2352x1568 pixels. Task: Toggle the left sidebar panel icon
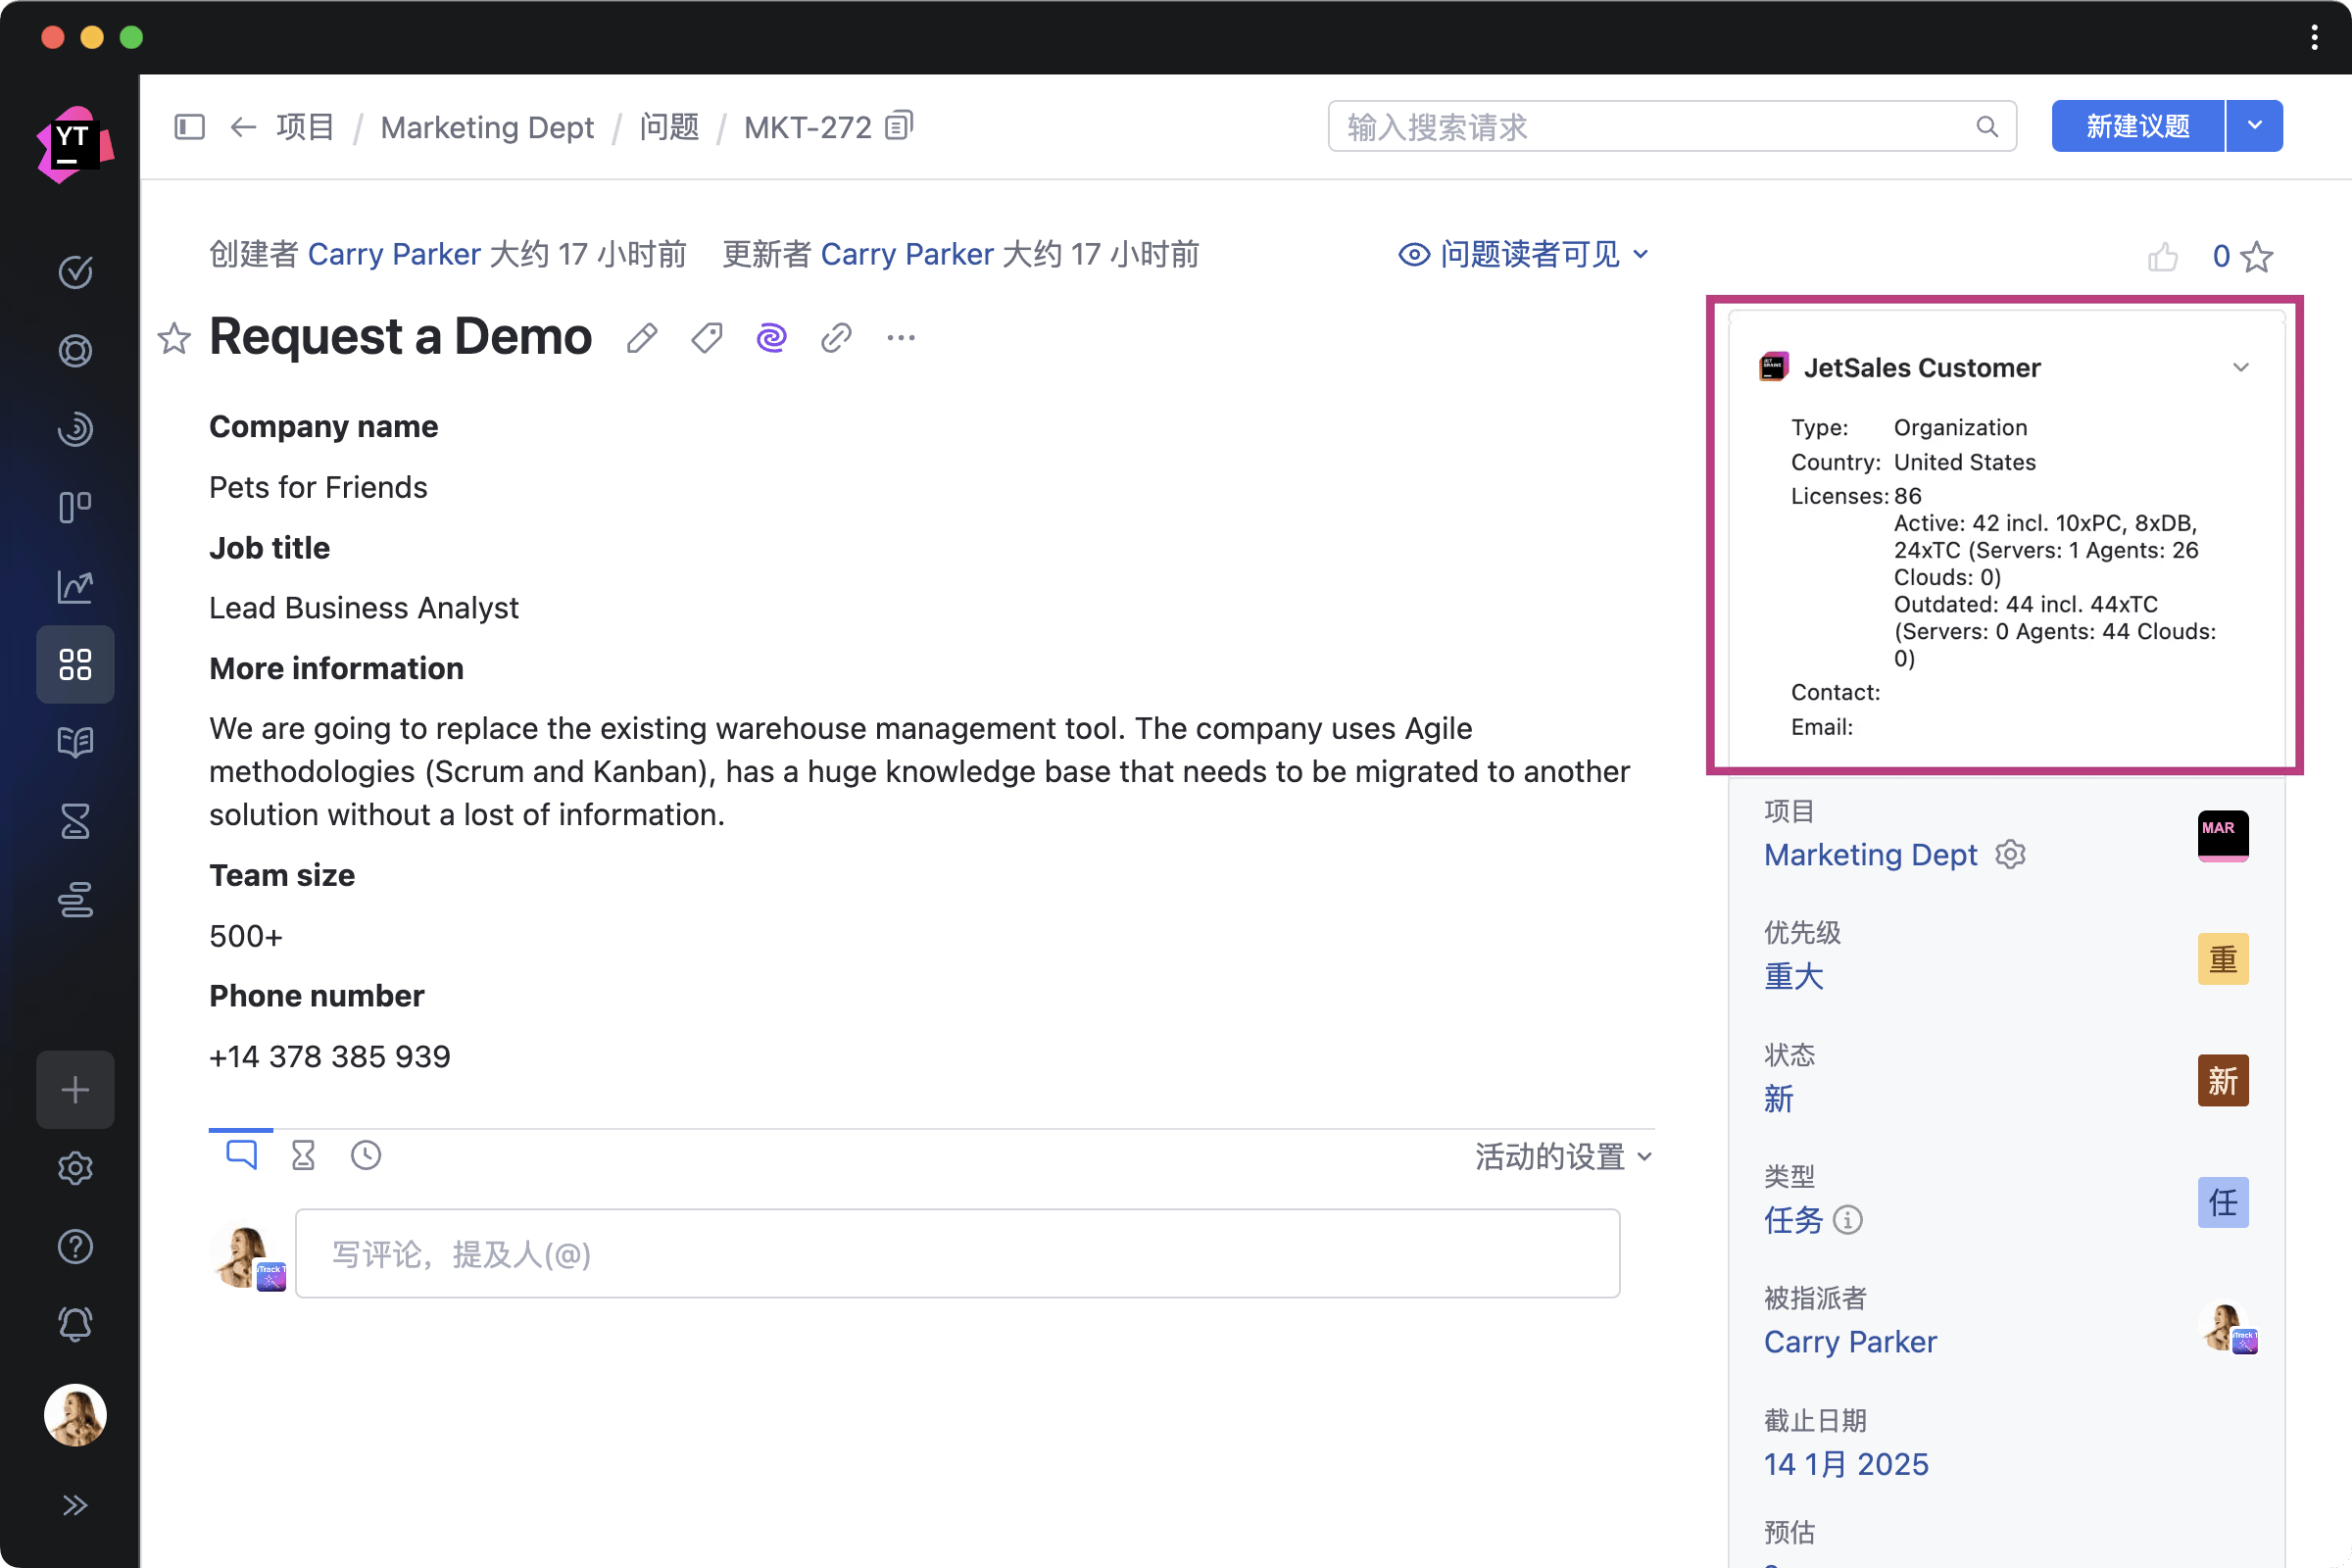pos(189,127)
